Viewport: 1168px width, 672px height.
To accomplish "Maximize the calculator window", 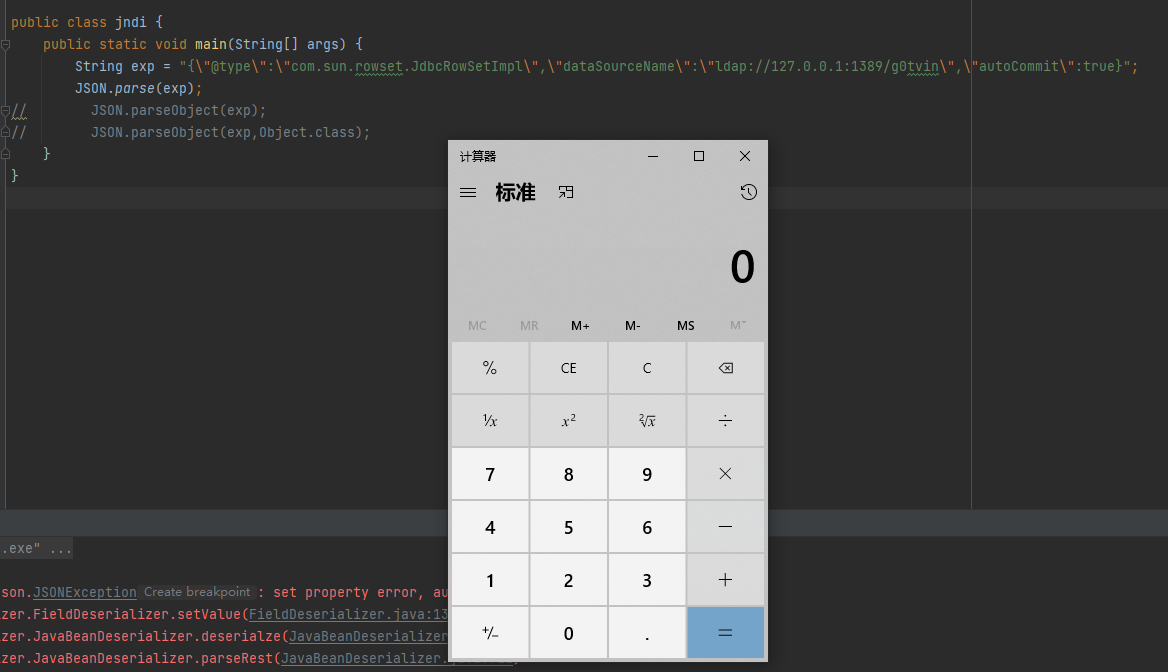I will tap(699, 156).
